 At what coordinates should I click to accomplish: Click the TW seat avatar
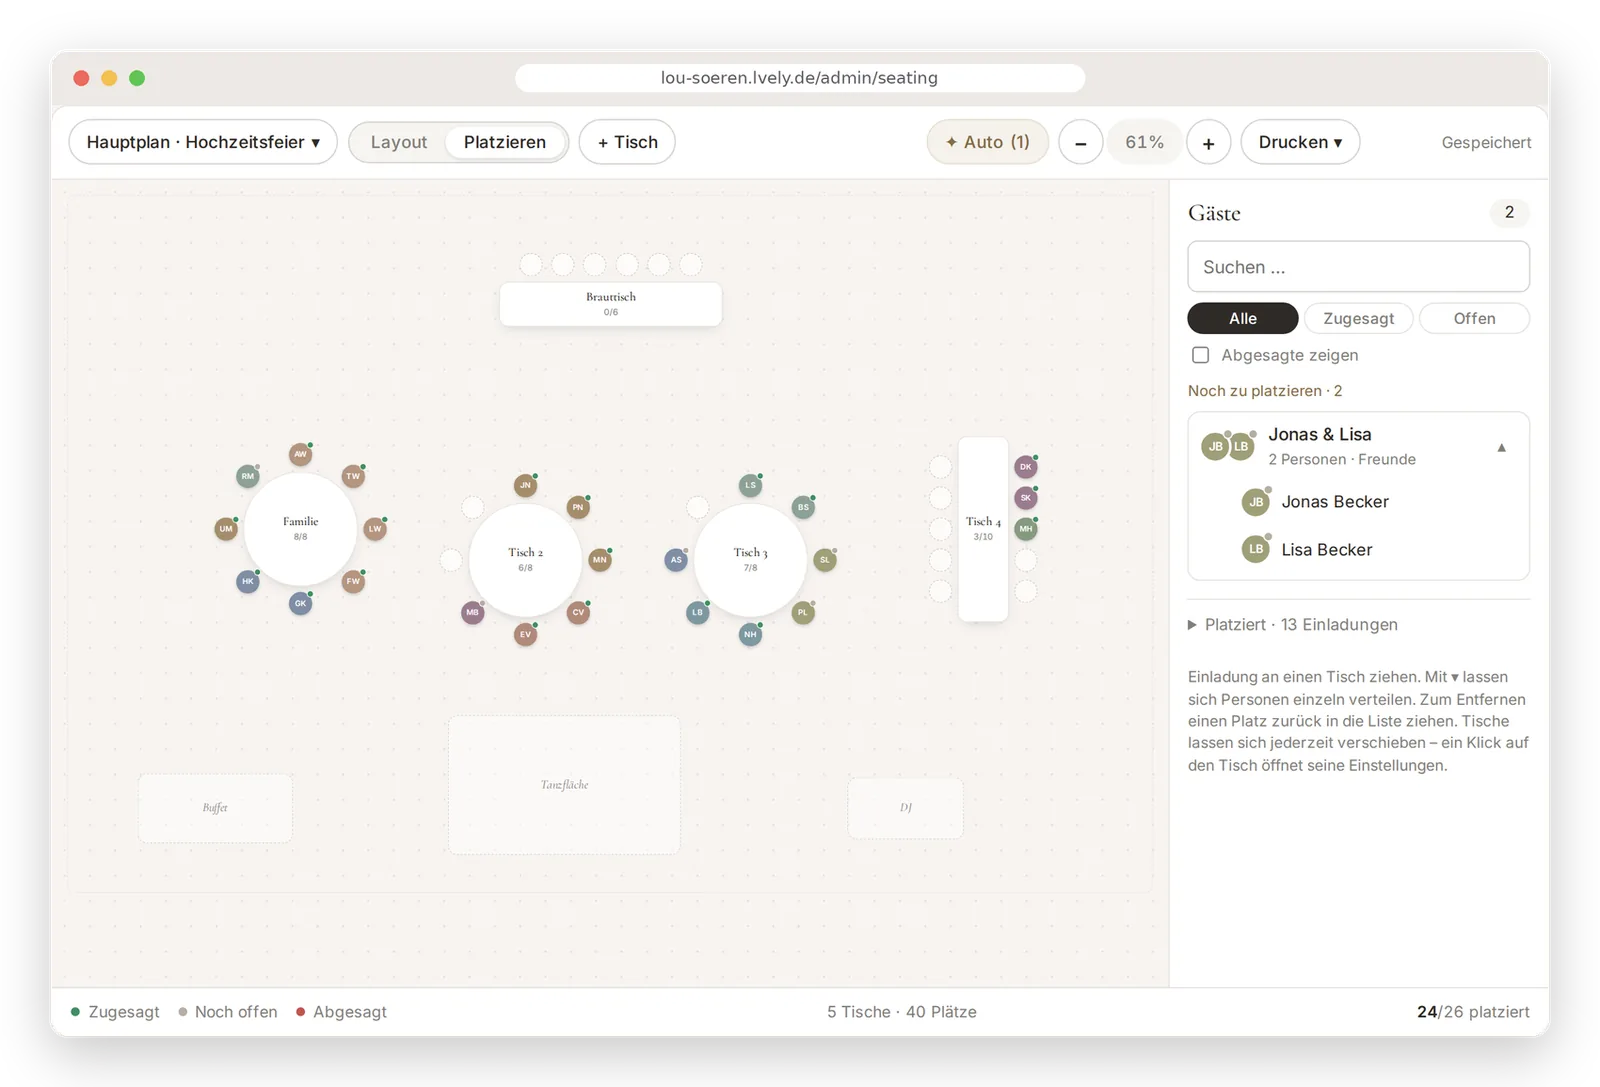click(353, 476)
